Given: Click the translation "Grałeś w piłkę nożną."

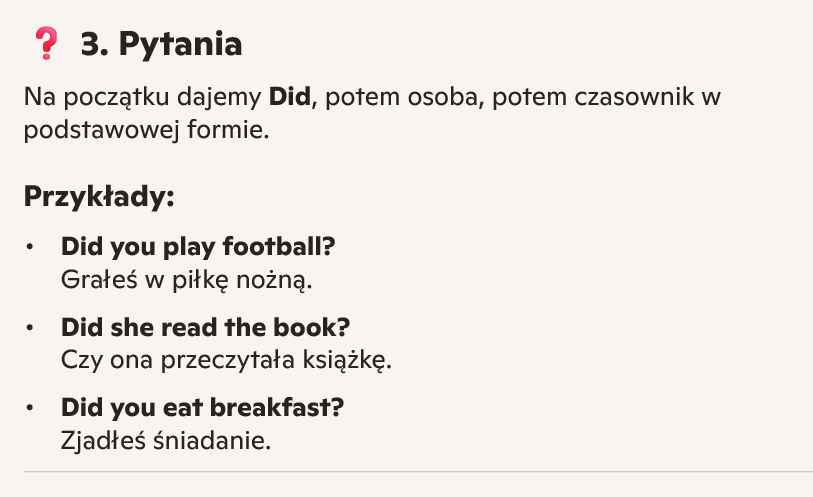Looking at the screenshot, I should (187, 278).
